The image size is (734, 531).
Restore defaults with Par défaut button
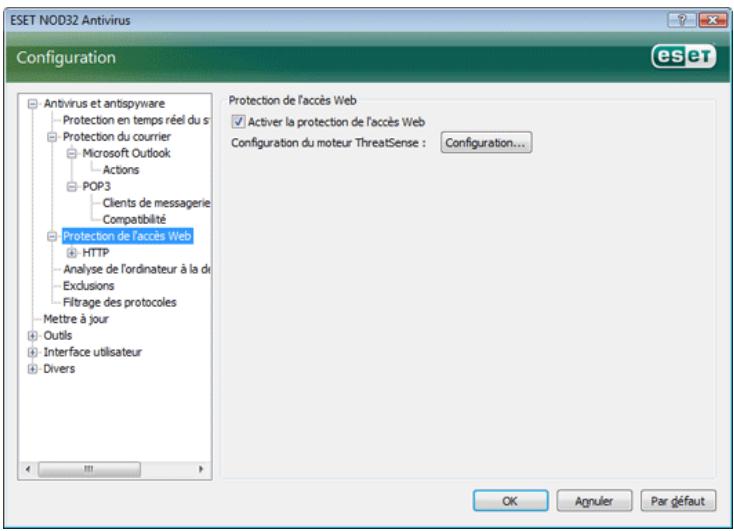[678, 501]
